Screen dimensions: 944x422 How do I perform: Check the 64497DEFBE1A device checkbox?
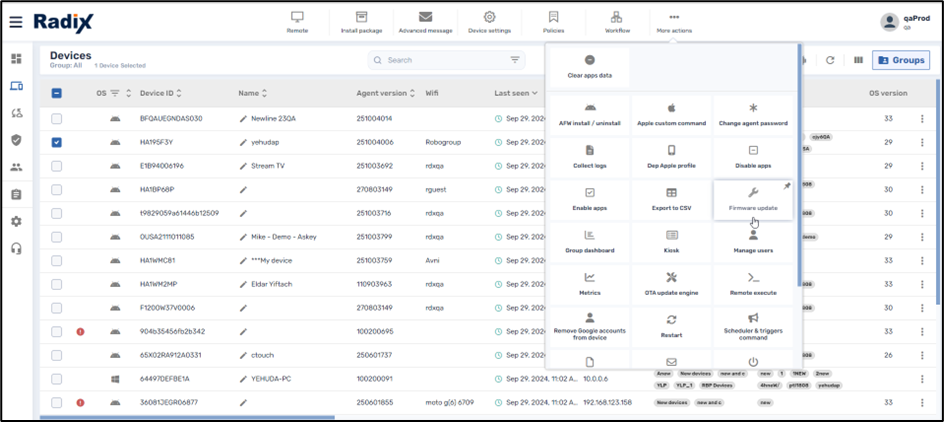56,379
